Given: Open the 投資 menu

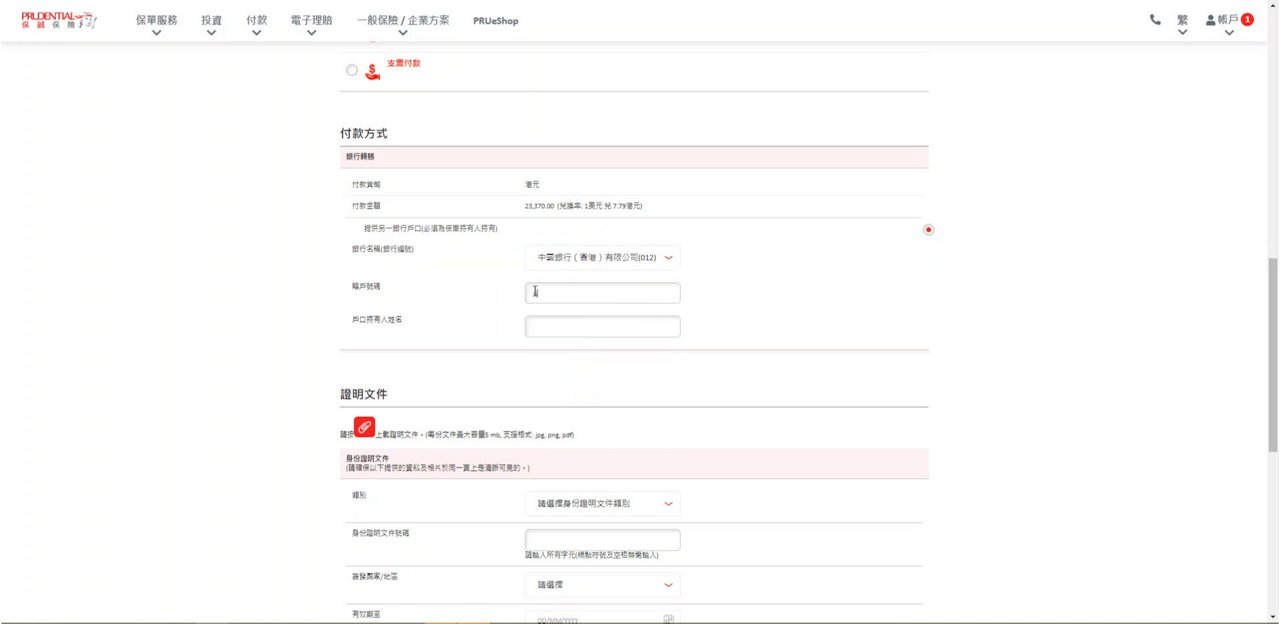Looking at the screenshot, I should [x=211, y=23].
